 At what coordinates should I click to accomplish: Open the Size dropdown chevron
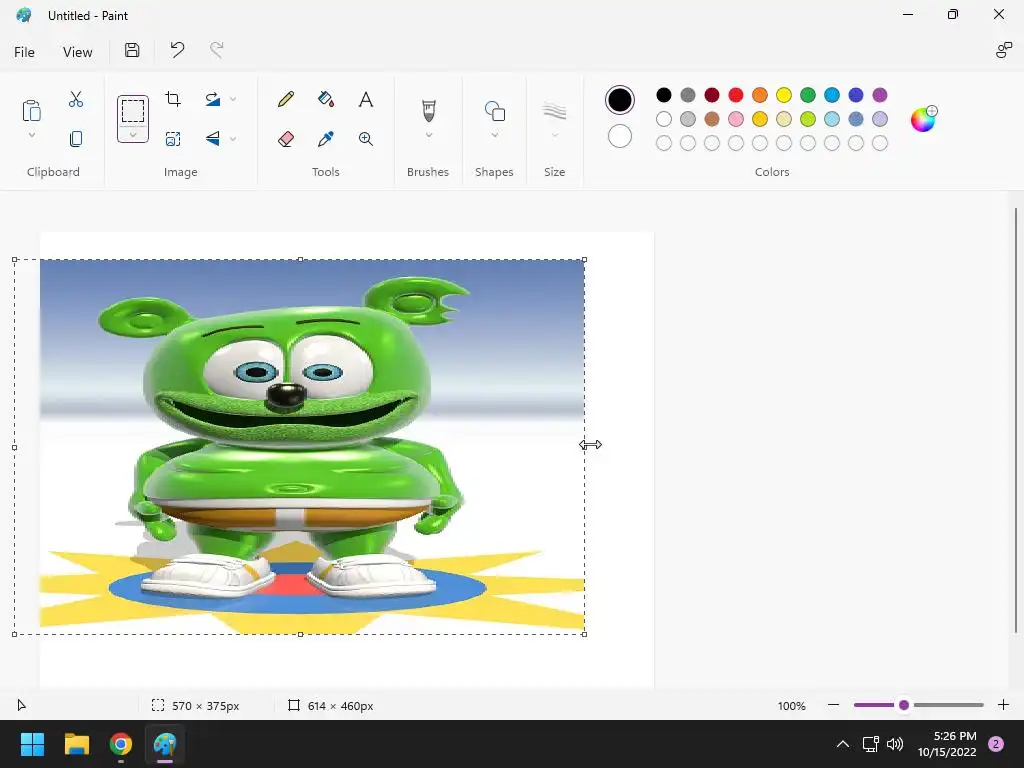(554, 135)
